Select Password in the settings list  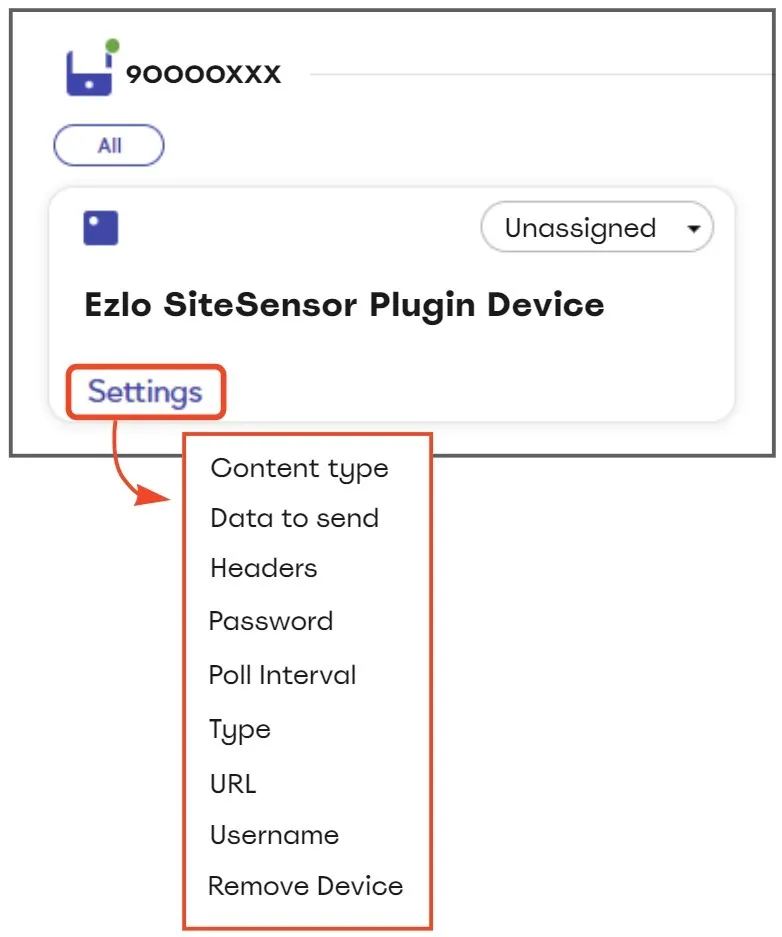click(x=271, y=621)
